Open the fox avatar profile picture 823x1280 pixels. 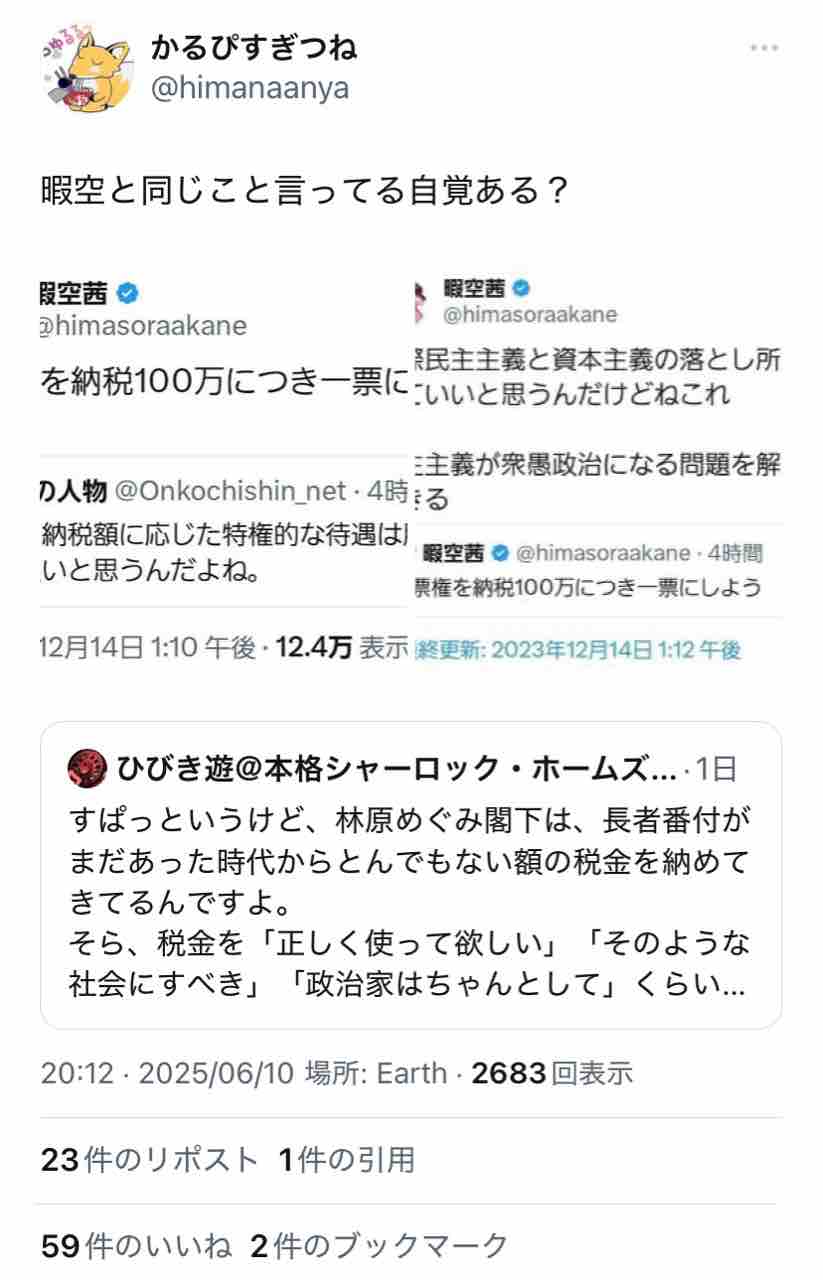coord(88,69)
